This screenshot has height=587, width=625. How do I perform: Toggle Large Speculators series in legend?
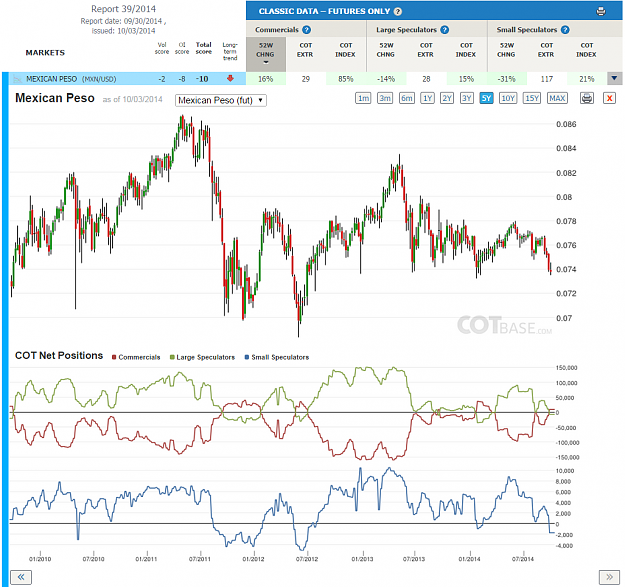pyautogui.click(x=202, y=357)
